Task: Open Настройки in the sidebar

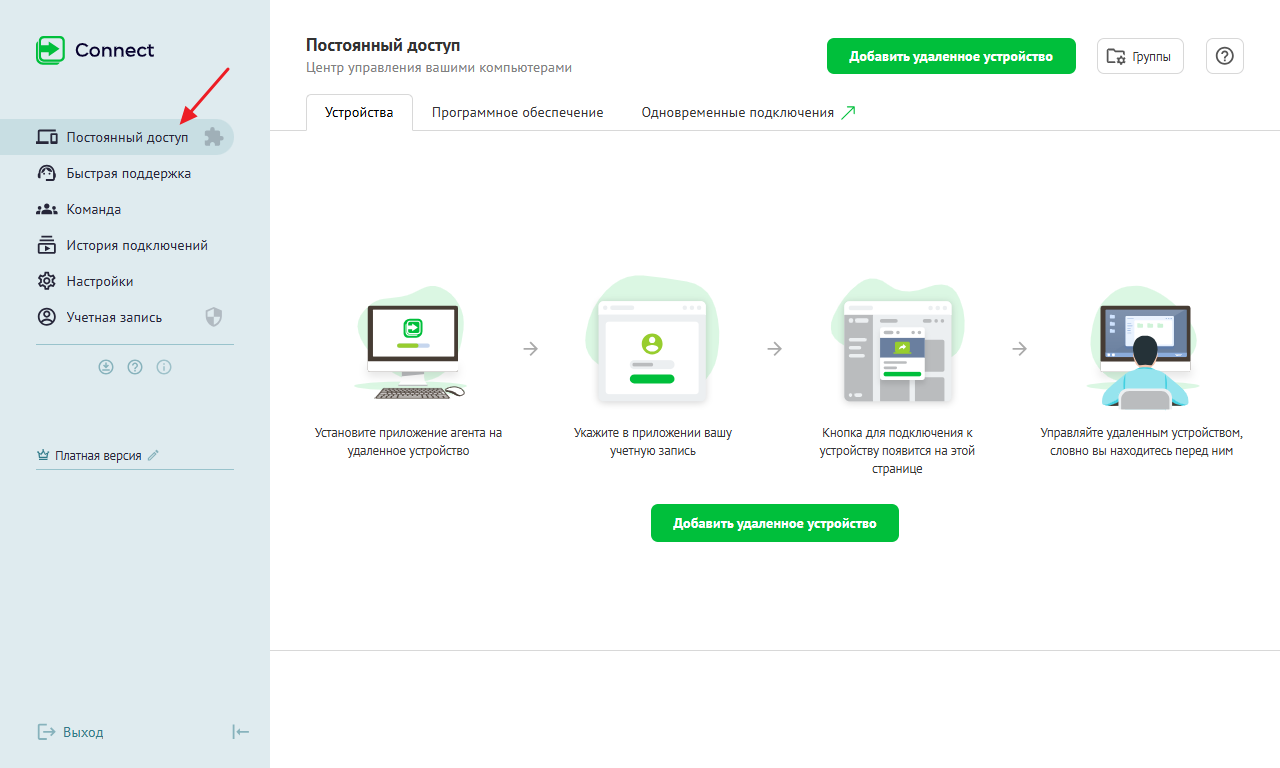Action: pyautogui.click(x=99, y=281)
